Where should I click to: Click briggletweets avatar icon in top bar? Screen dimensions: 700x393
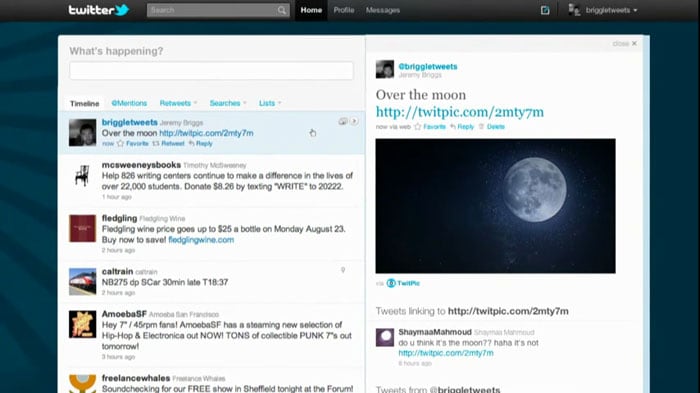[x=574, y=10]
